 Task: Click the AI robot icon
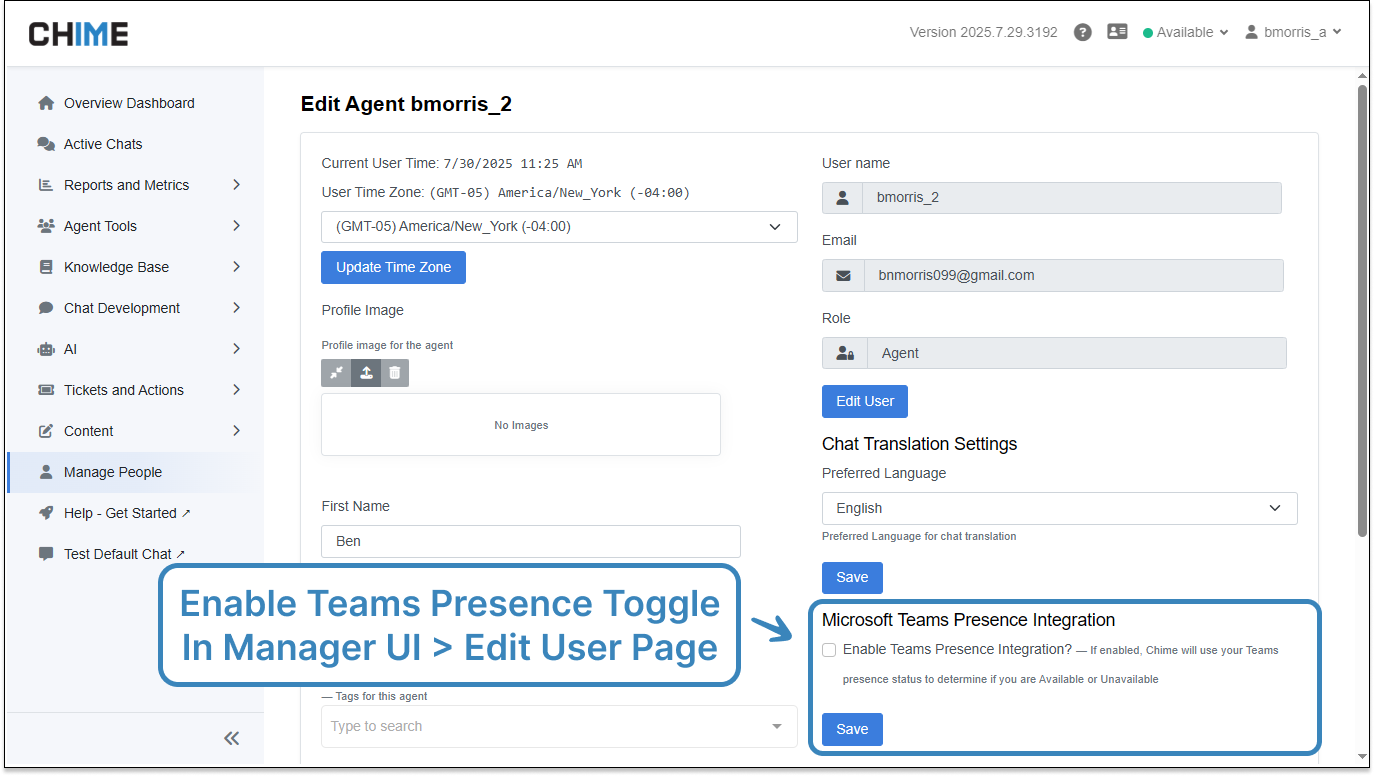point(46,349)
